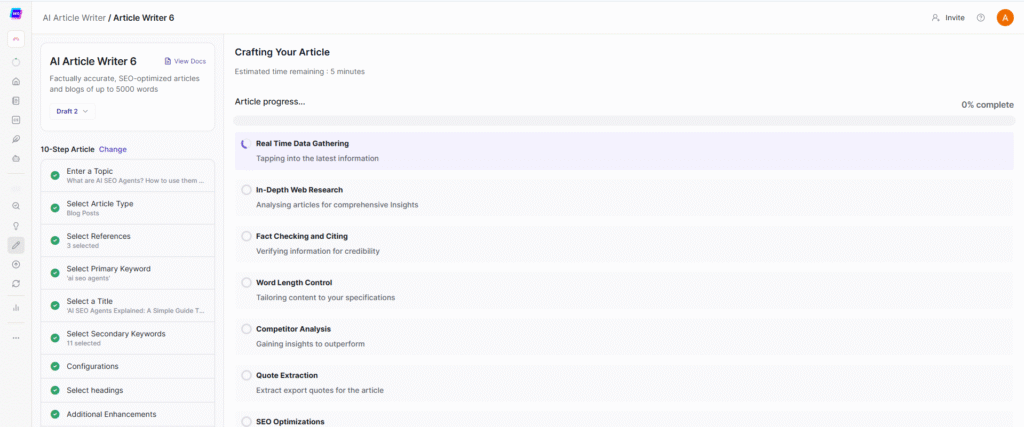Open the Select headings step
The width and height of the screenshot is (1024, 427).
(127, 390)
